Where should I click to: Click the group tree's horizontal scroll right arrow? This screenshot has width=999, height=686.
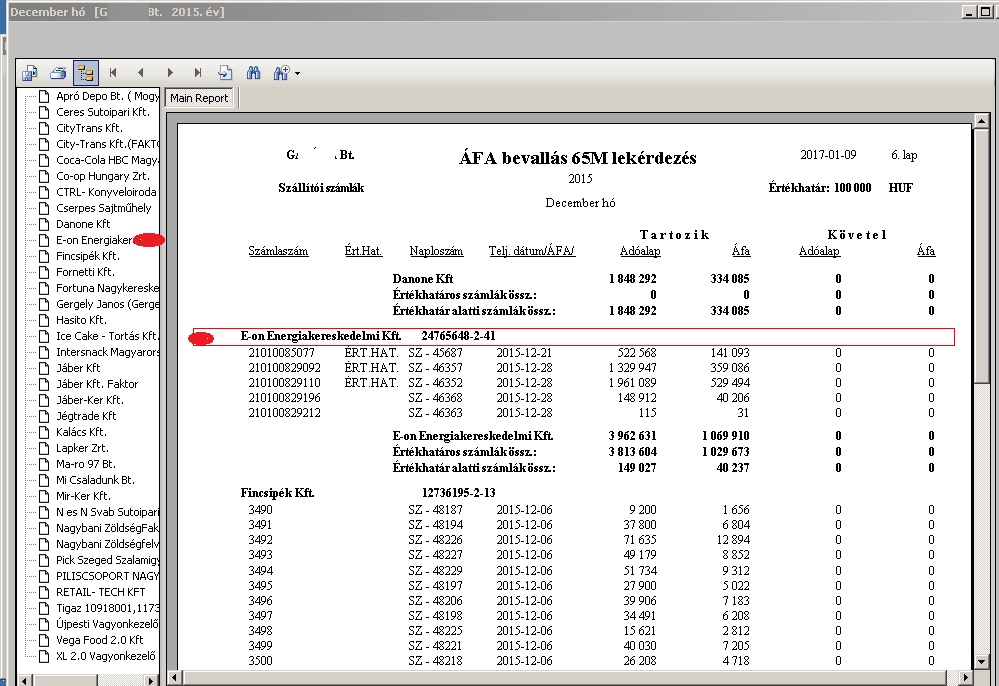coord(151,680)
